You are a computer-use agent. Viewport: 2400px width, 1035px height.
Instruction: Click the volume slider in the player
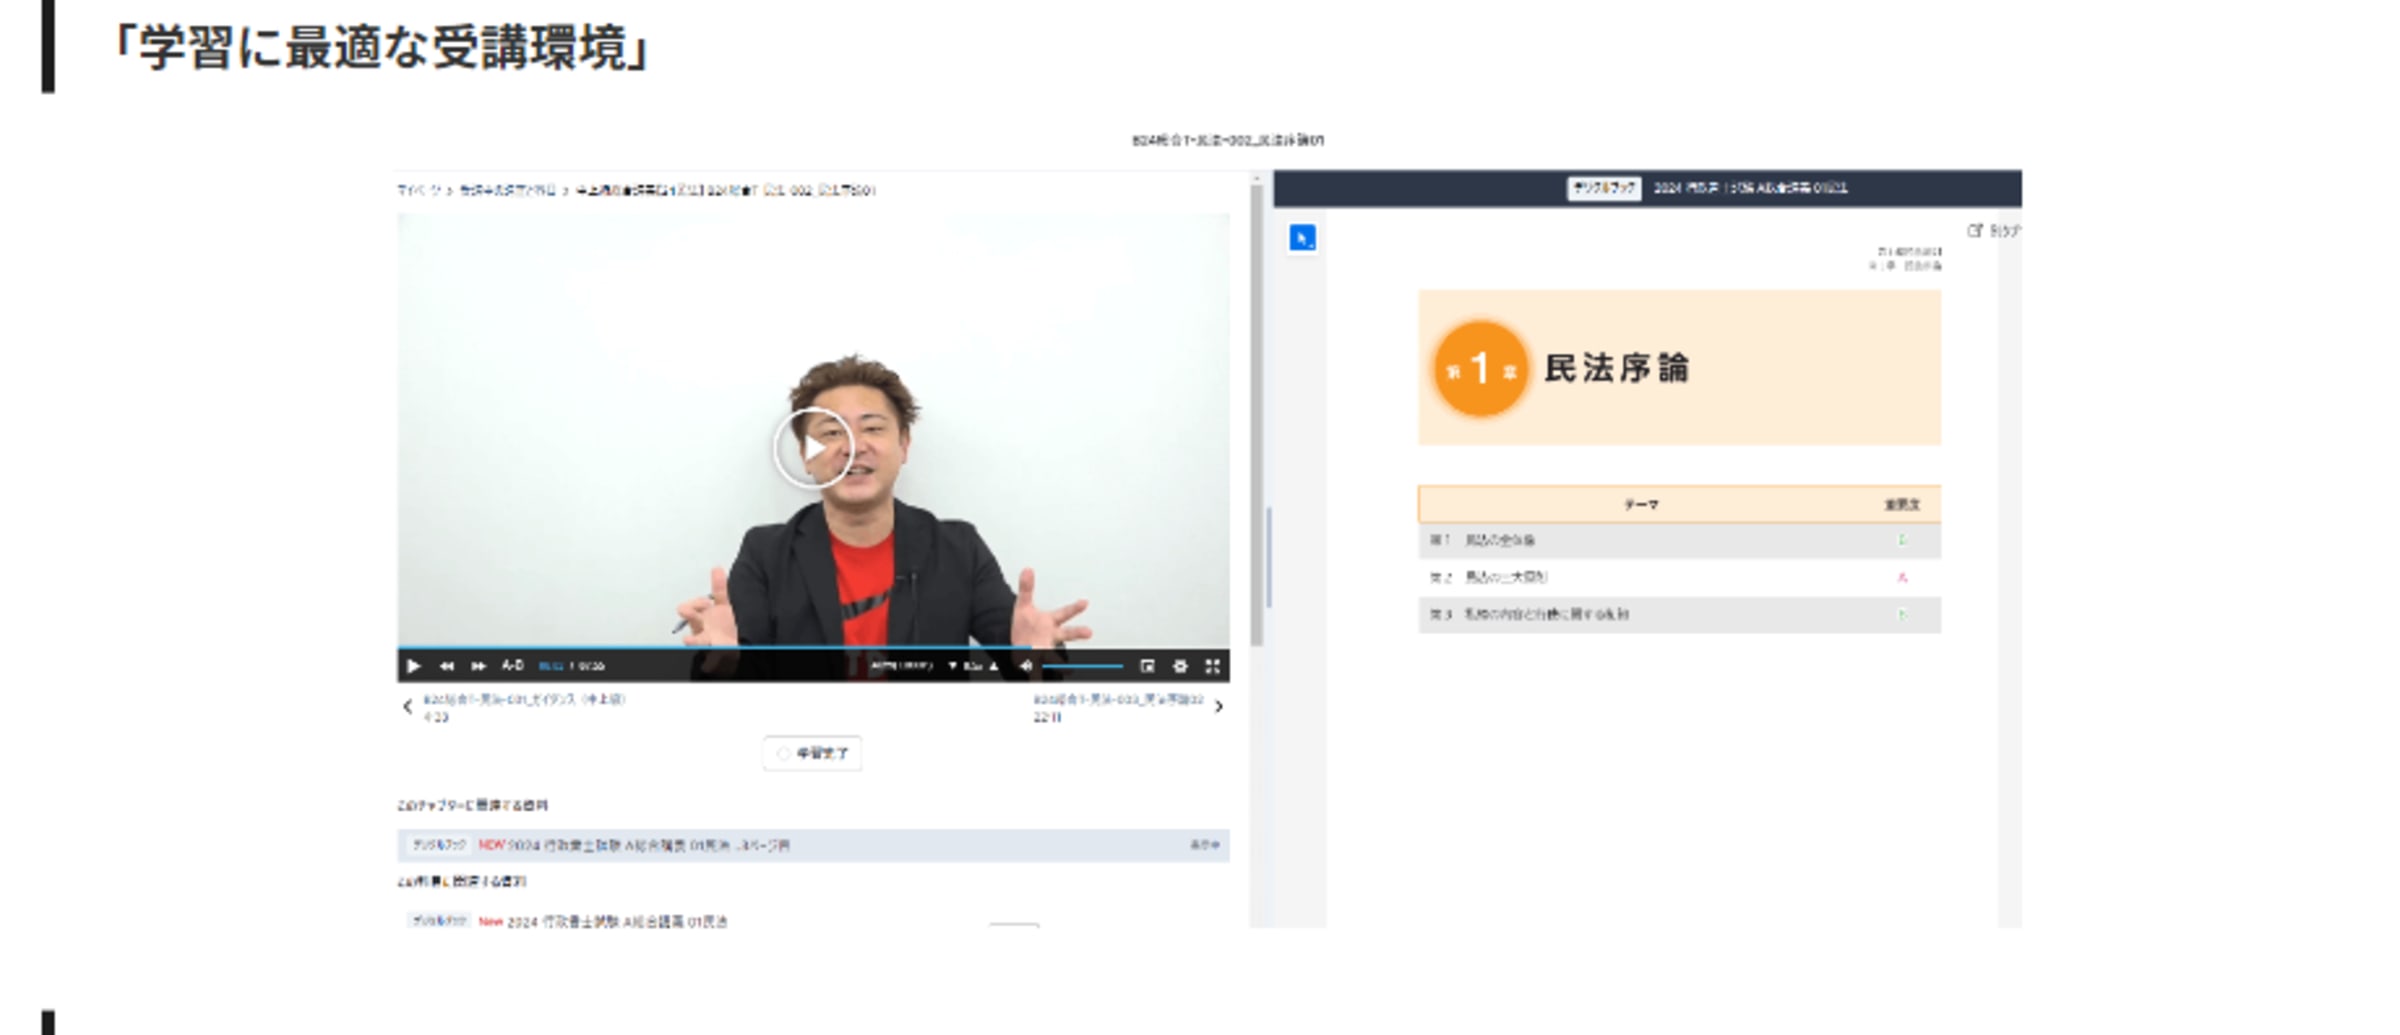(x=1083, y=666)
